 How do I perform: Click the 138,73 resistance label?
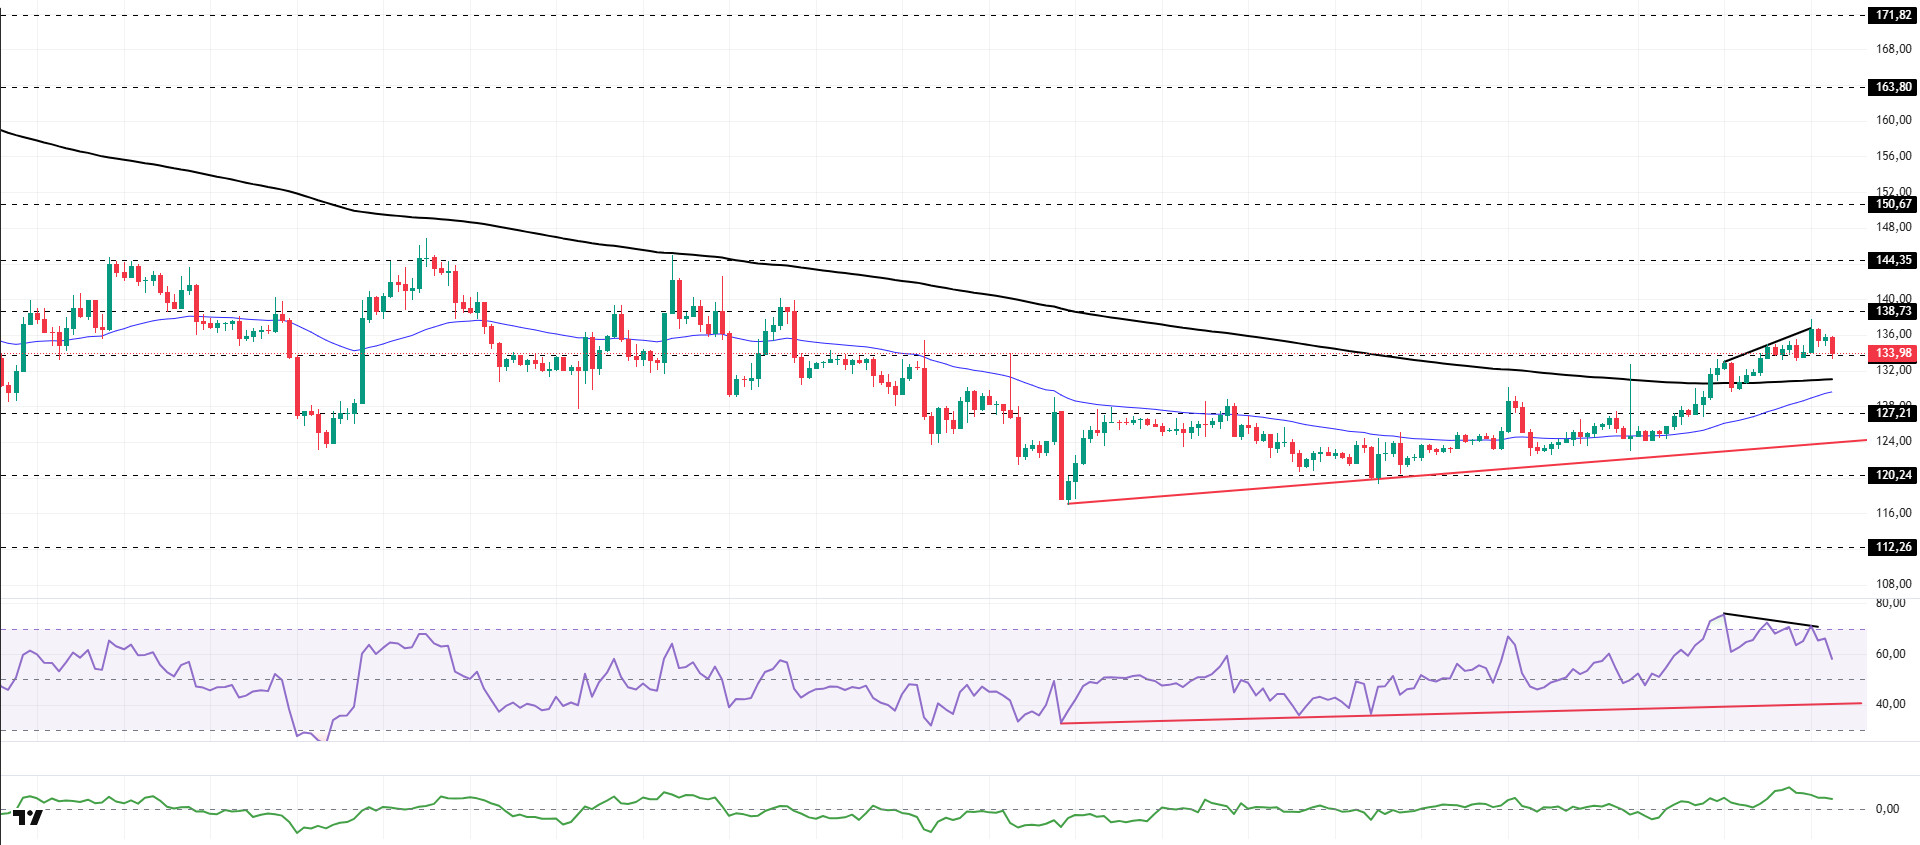[1893, 311]
